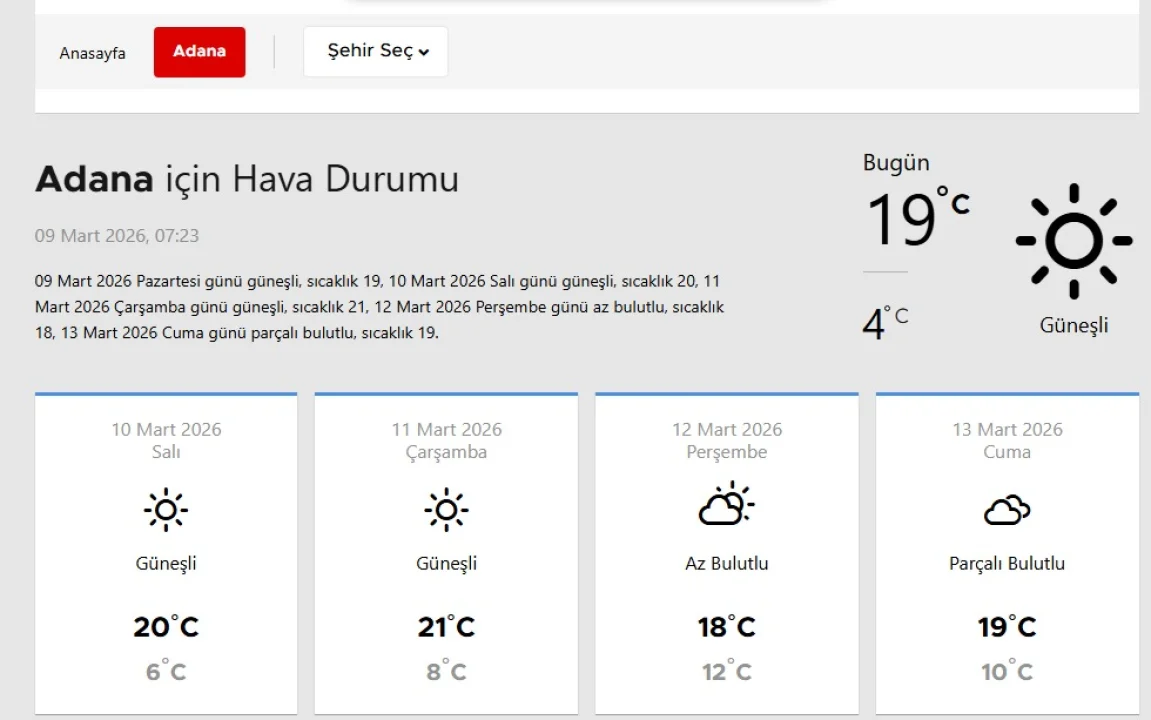Click the partly sunny icon on Perşembe card

coord(726,505)
